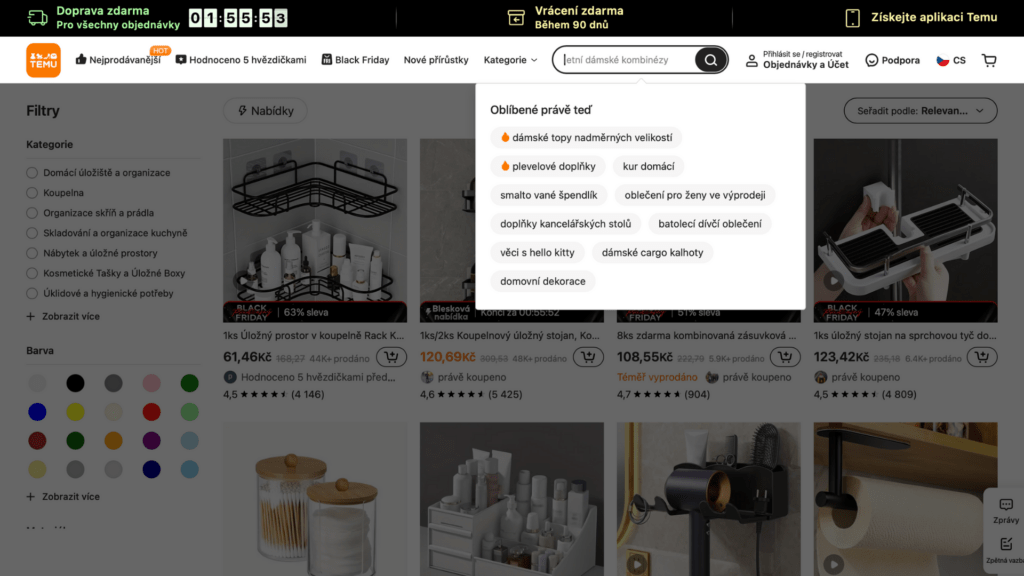Expand the Kategorie dropdown menu
Image resolution: width=1024 pixels, height=576 pixels.
510,60
